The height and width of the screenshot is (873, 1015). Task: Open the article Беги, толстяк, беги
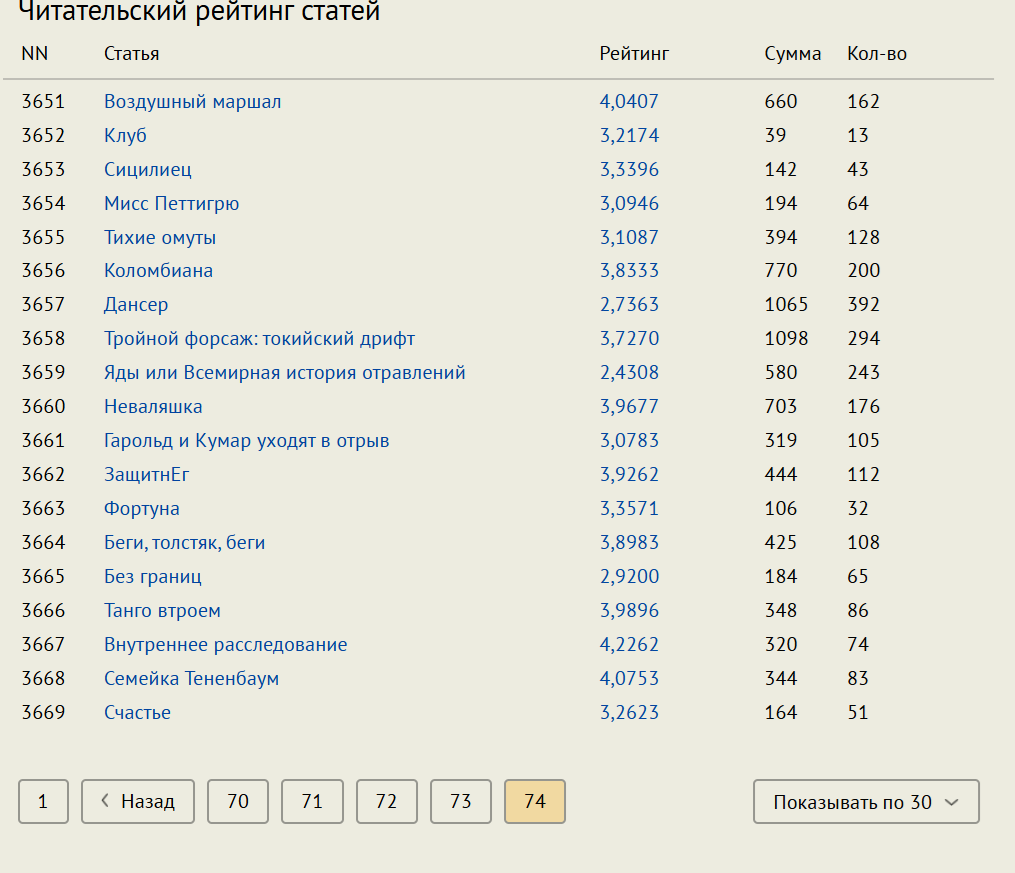(184, 542)
